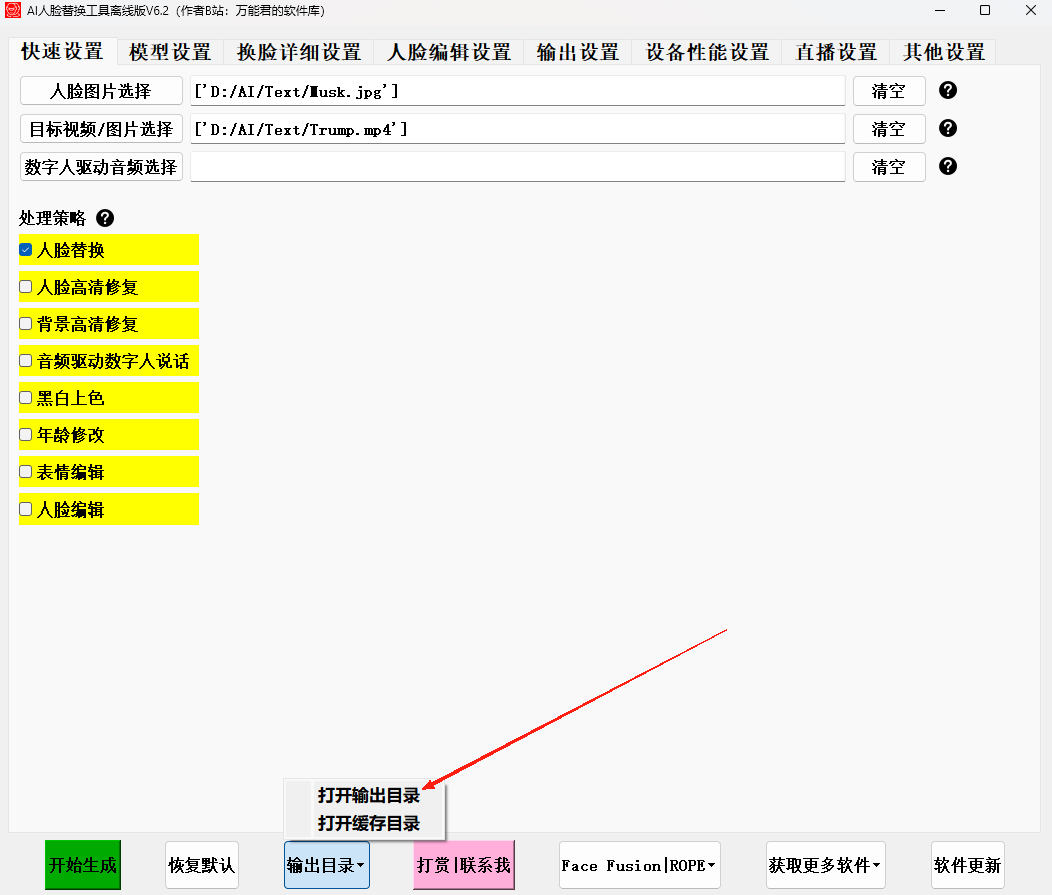This screenshot has height=895, width=1052.
Task: Select 打开缓存目录 from the popup menu
Action: click(368, 824)
